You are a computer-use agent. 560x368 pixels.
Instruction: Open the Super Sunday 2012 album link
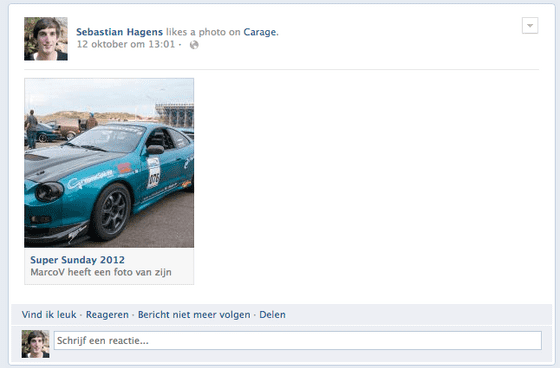pyautogui.click(x=78, y=260)
